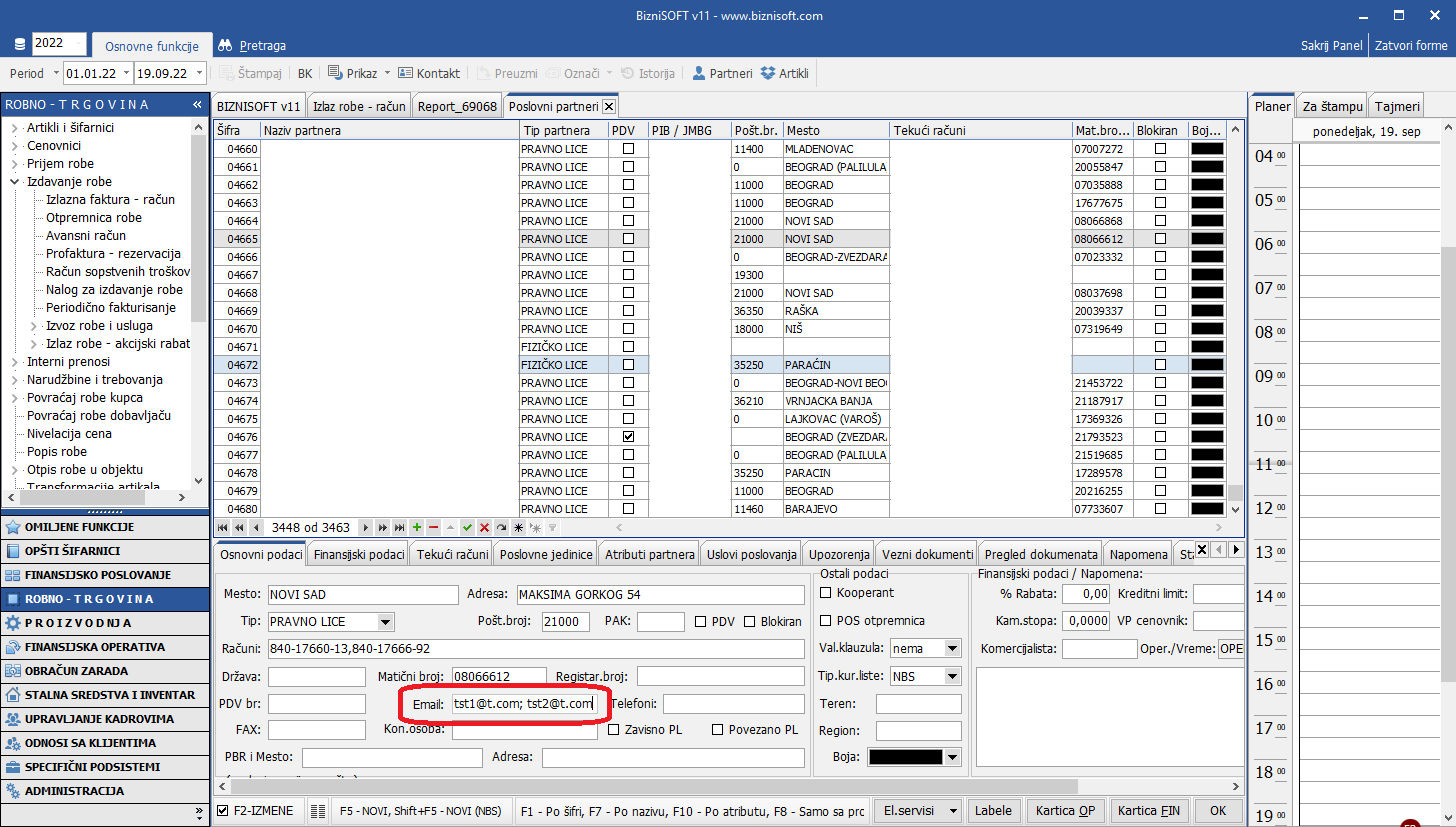Open the Boja color picker dropdown

[951, 757]
